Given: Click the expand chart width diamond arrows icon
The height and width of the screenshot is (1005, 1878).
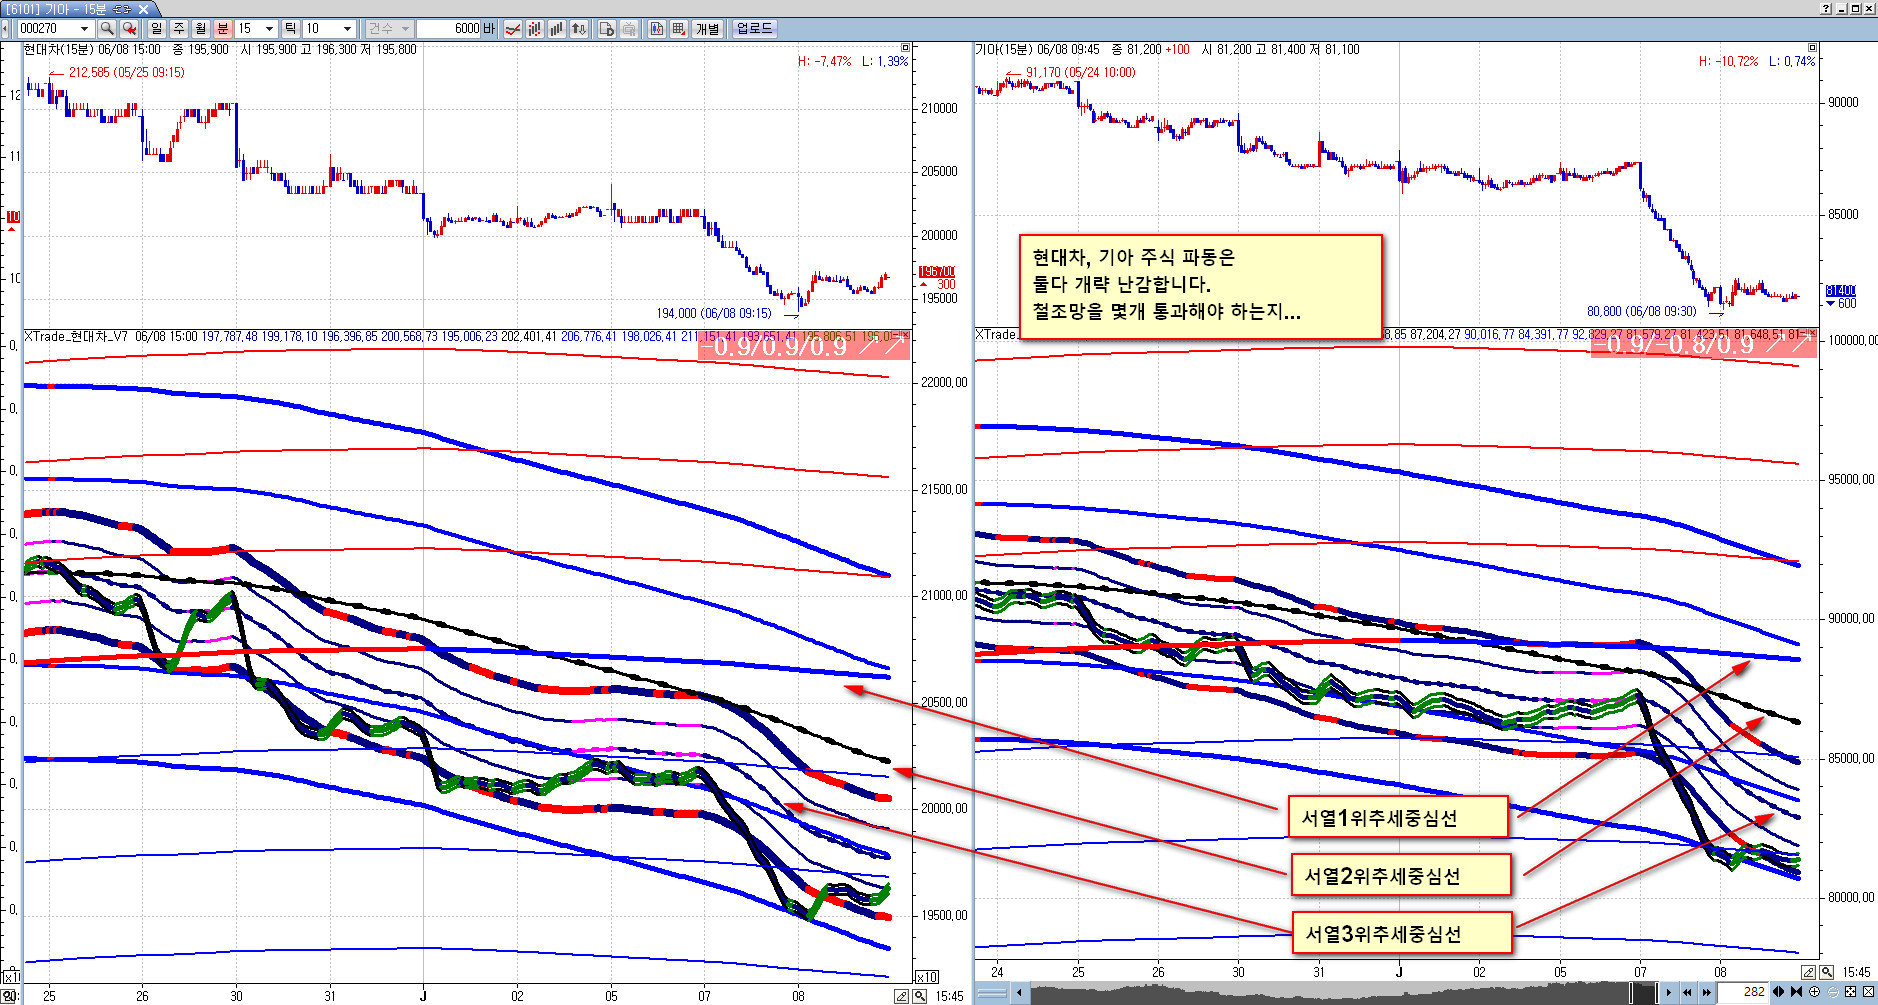Looking at the screenshot, I should click(1778, 992).
